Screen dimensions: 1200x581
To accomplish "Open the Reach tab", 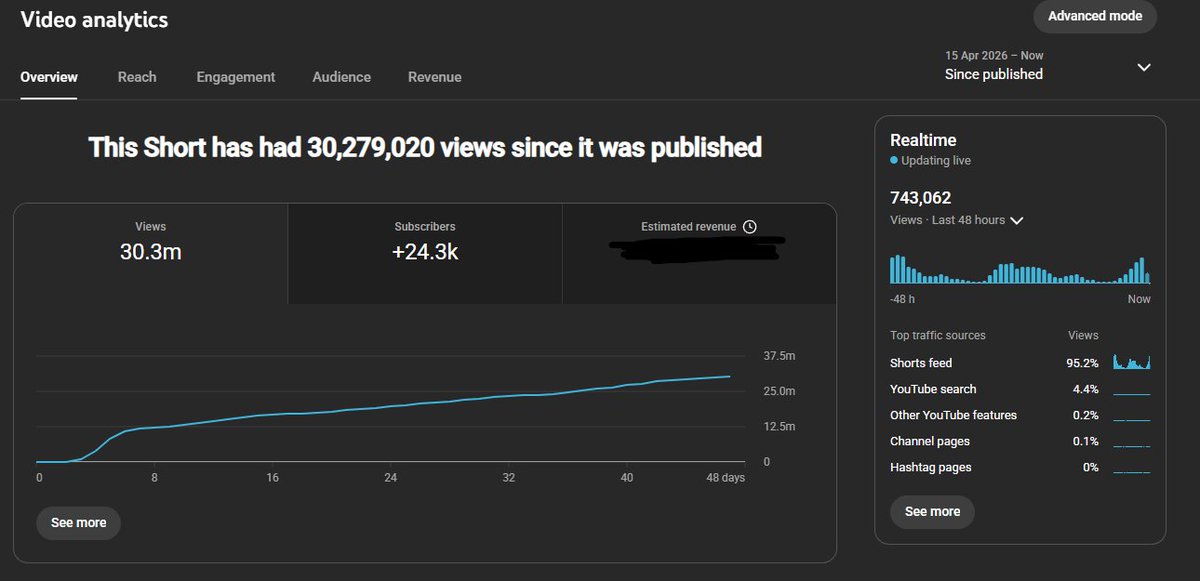I will click(137, 77).
